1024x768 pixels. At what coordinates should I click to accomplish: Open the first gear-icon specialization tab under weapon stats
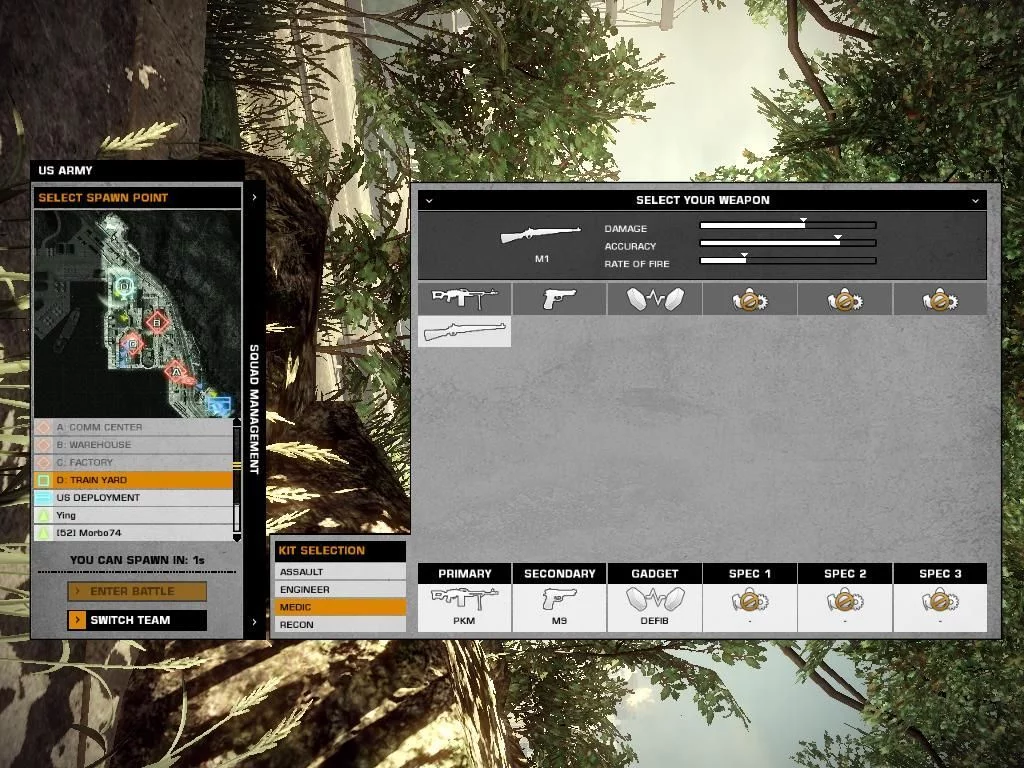click(x=750, y=298)
